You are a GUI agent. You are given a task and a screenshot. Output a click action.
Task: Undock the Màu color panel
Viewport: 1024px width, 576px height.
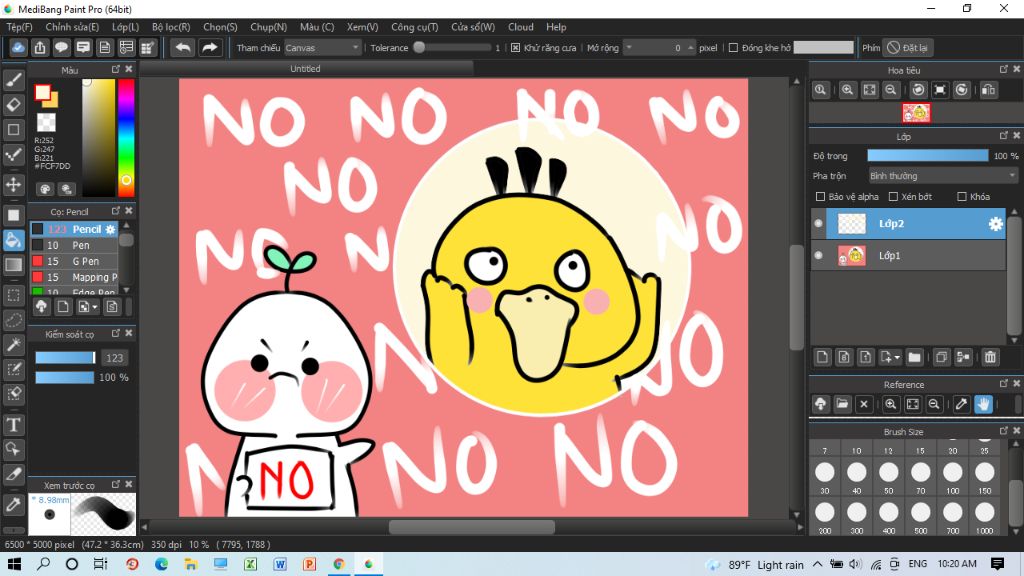pos(116,69)
